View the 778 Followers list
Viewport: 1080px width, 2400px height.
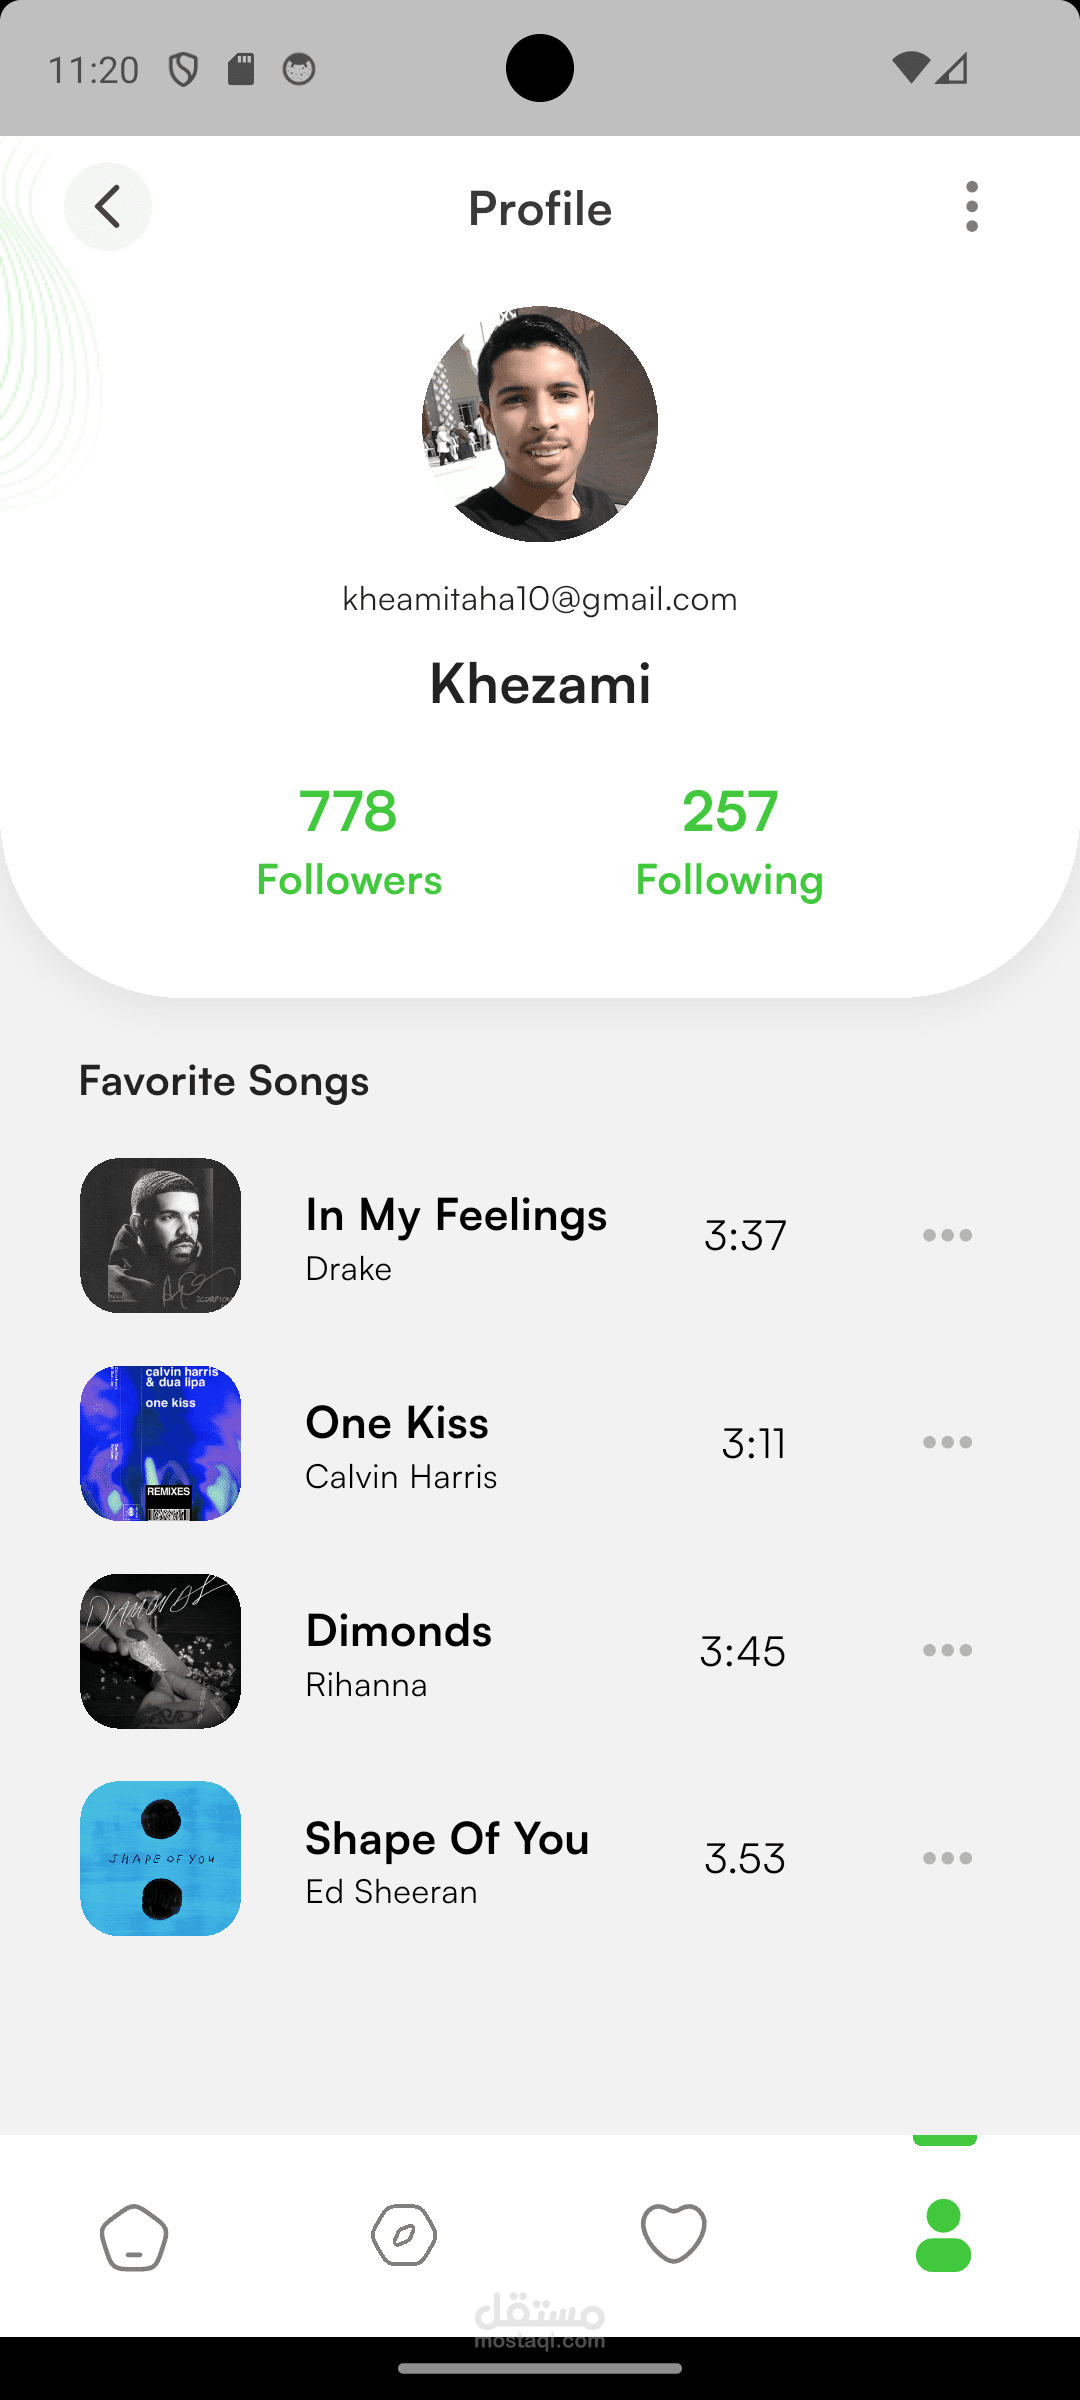click(349, 842)
